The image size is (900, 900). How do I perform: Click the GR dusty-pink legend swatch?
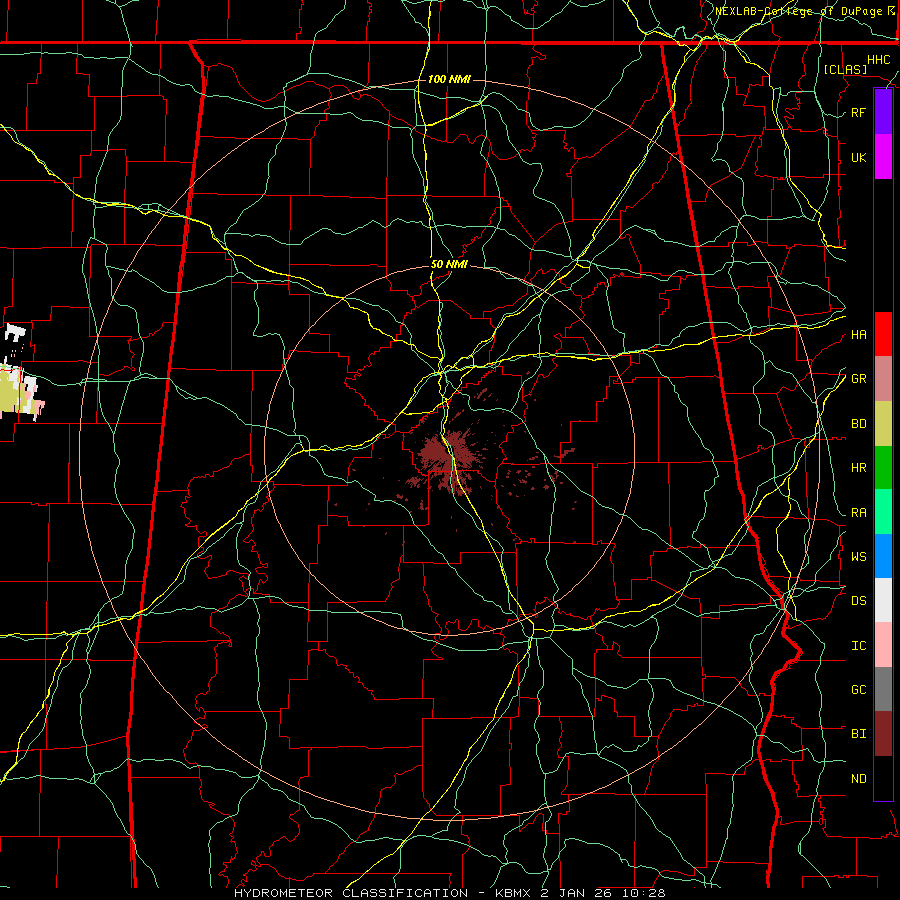[x=883, y=379]
